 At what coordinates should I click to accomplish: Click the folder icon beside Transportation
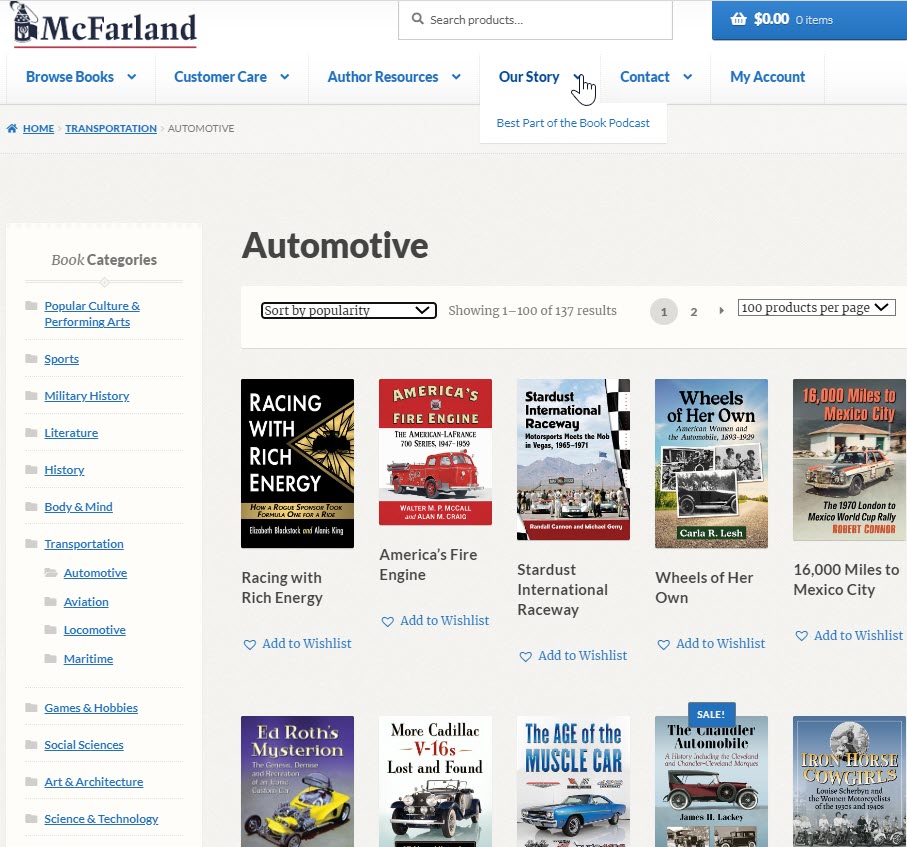point(32,544)
